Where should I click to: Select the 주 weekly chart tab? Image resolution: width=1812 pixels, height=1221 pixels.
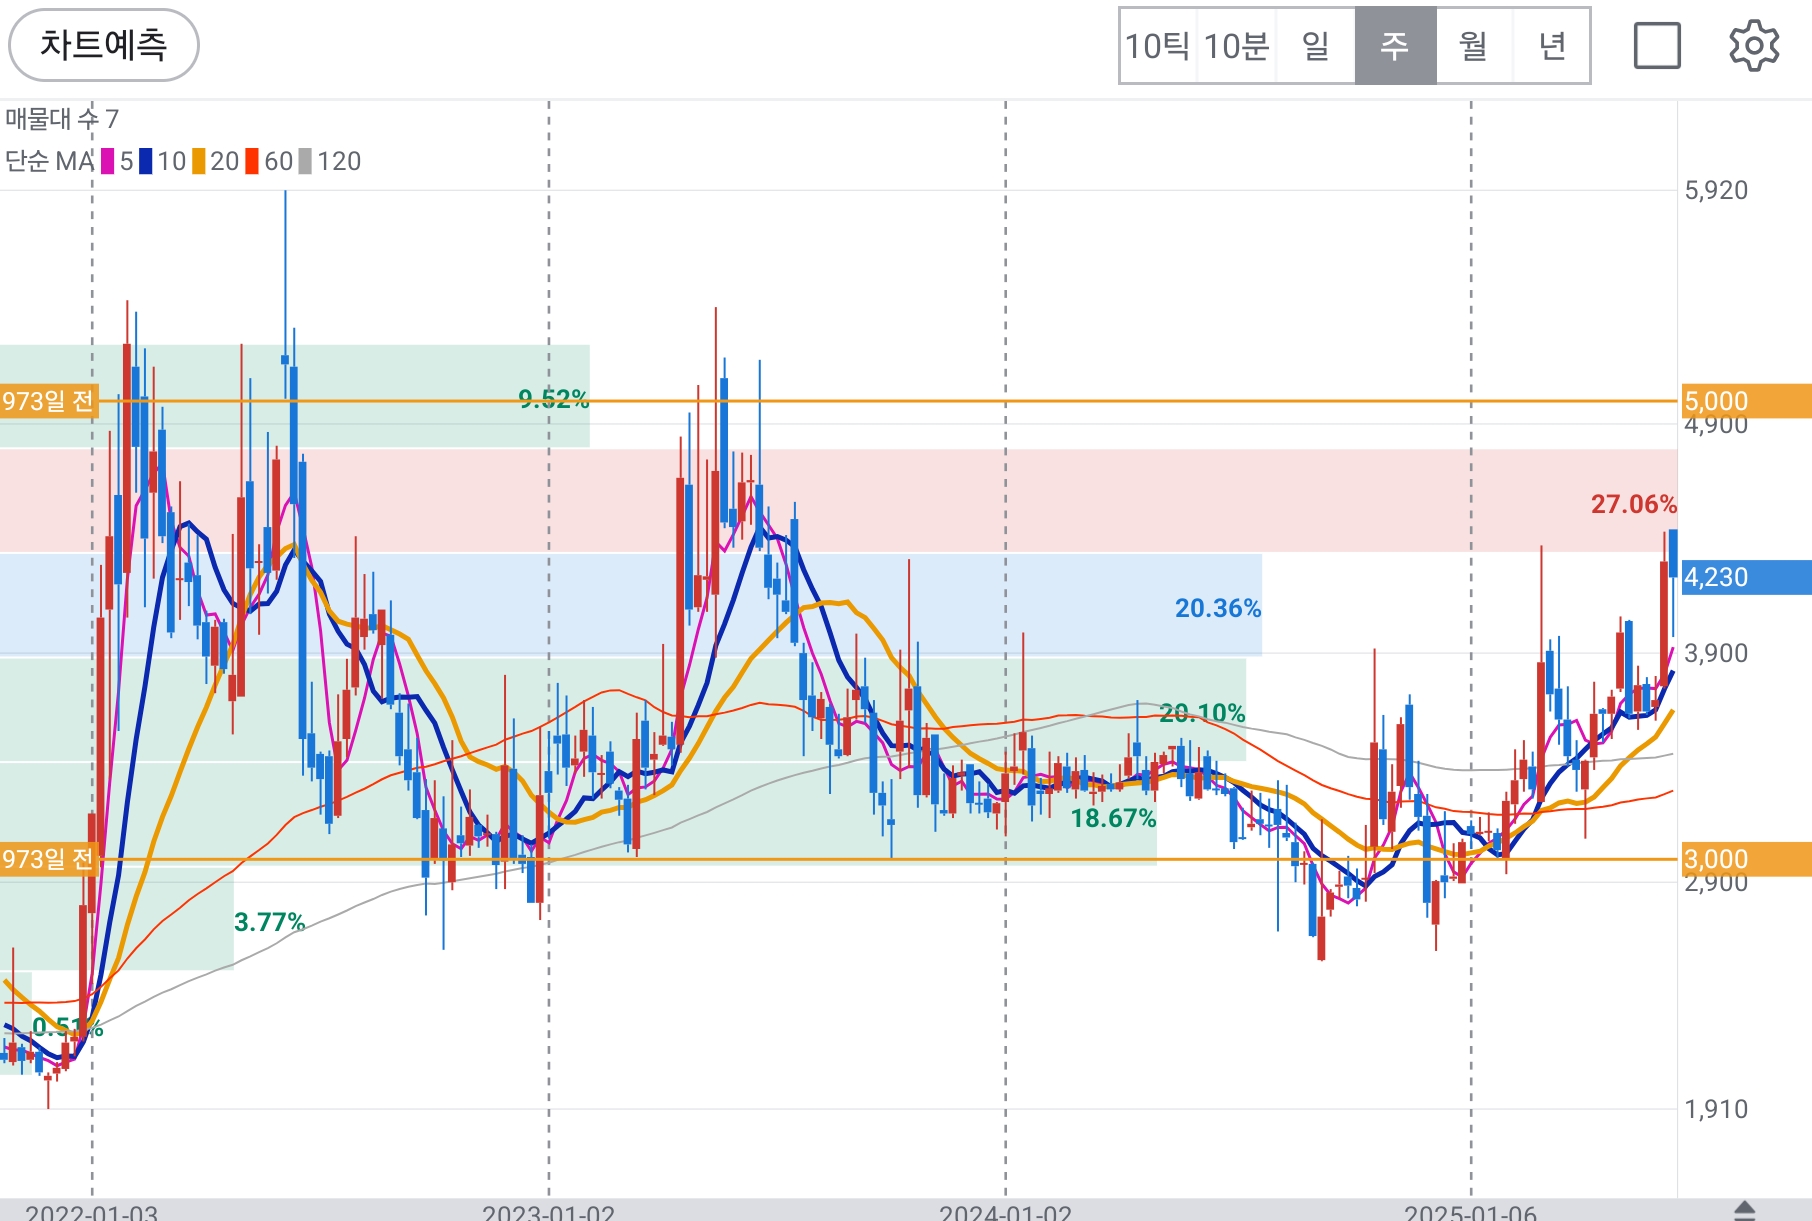(1395, 46)
